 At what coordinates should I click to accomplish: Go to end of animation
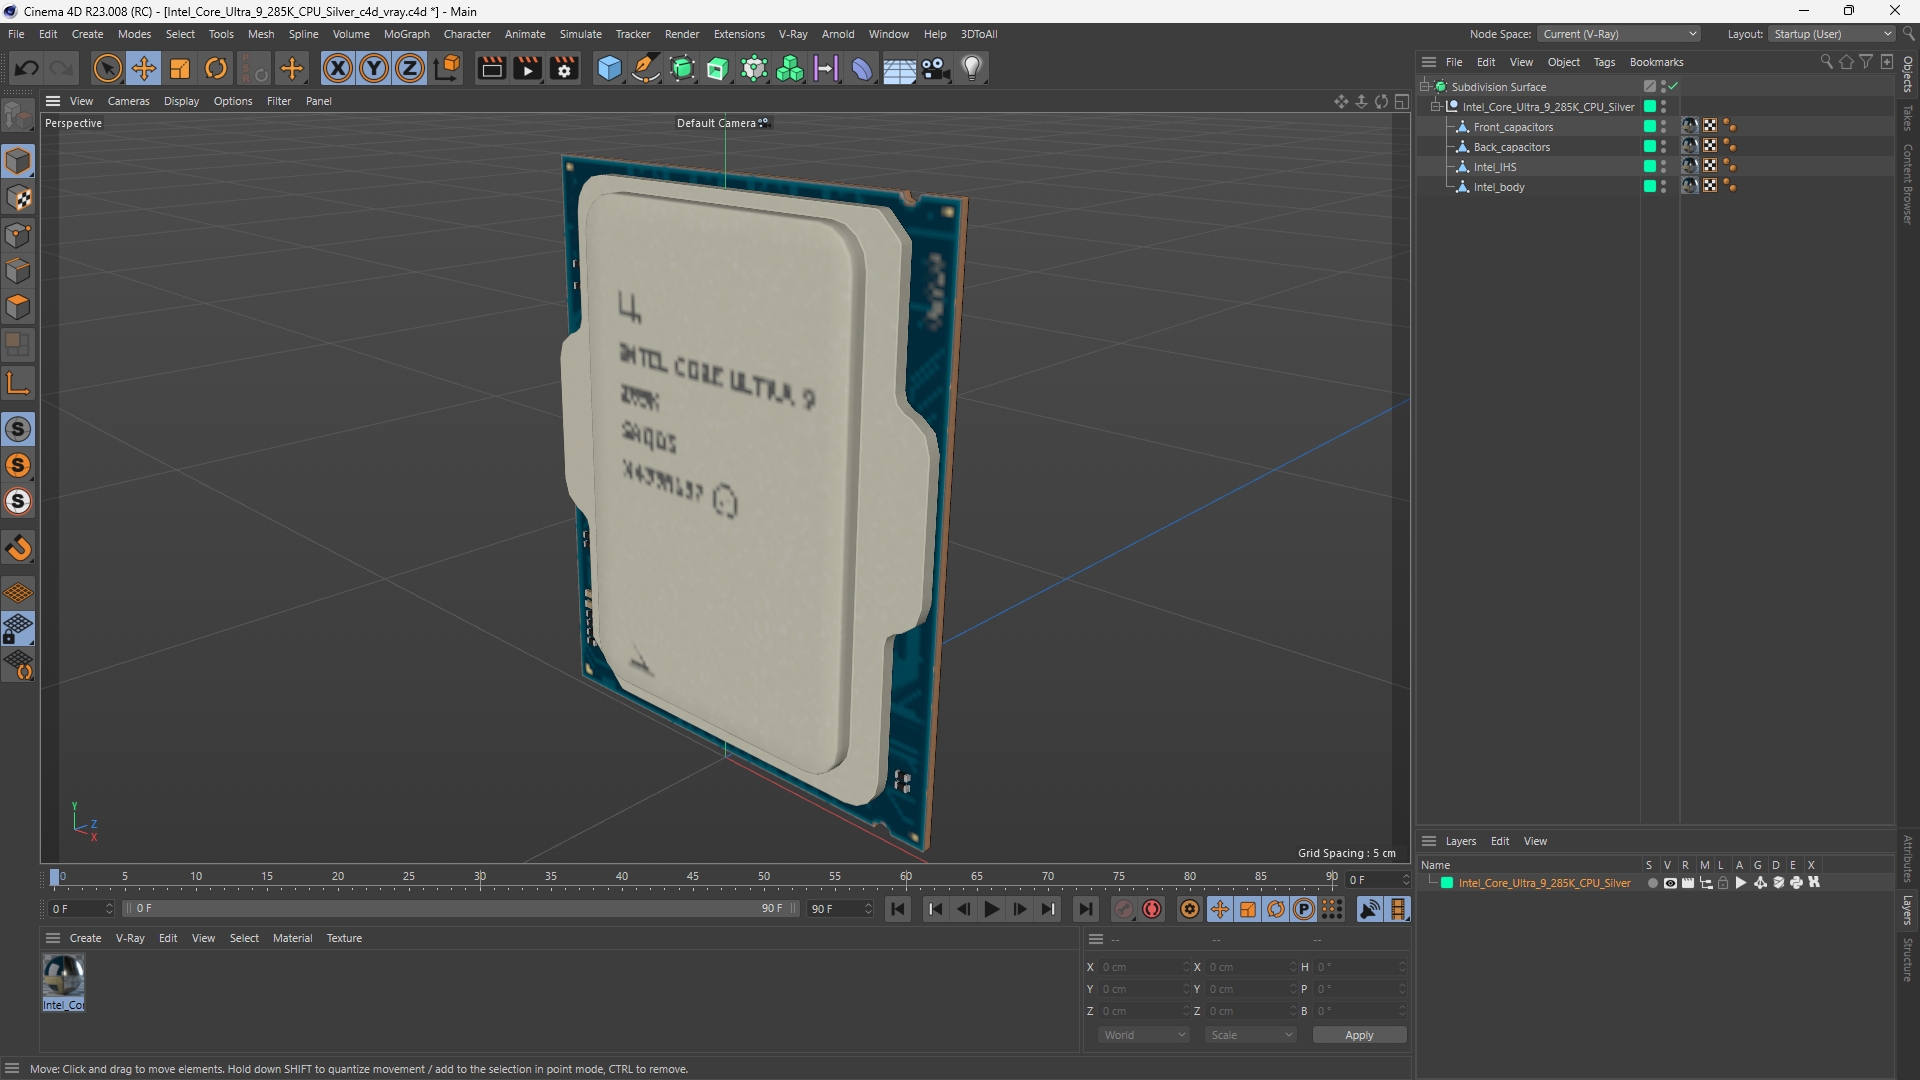(x=1085, y=909)
